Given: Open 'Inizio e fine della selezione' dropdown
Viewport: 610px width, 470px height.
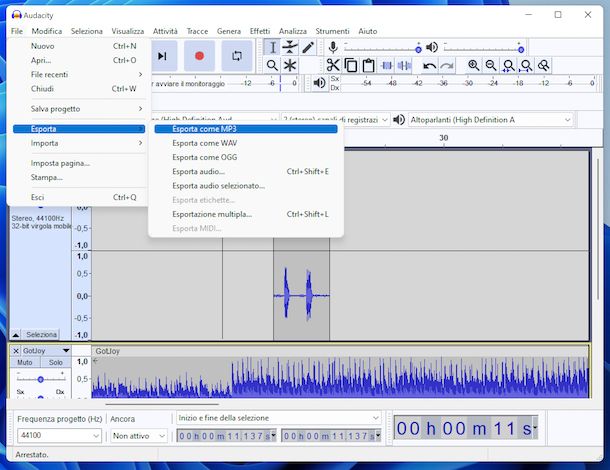Looking at the screenshot, I should (279, 418).
